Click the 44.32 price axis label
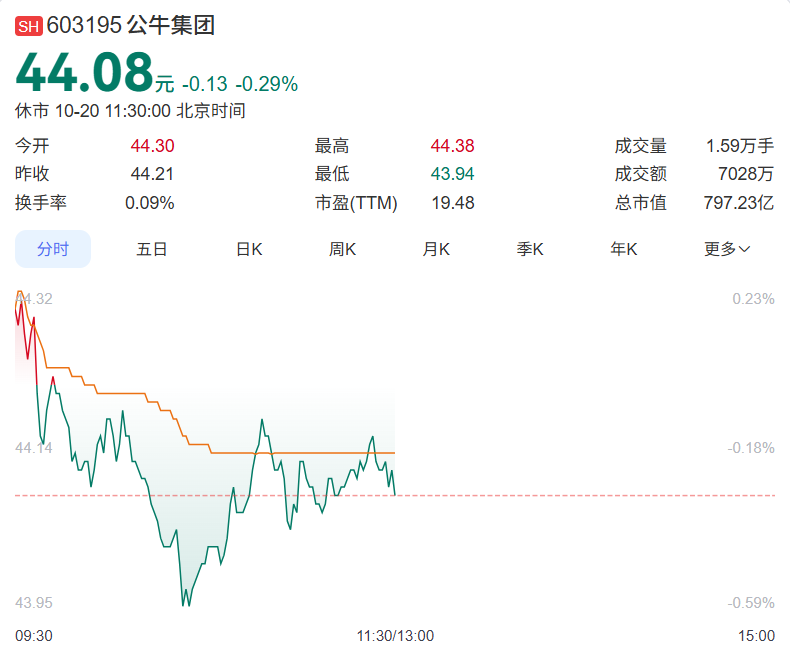 tap(34, 299)
